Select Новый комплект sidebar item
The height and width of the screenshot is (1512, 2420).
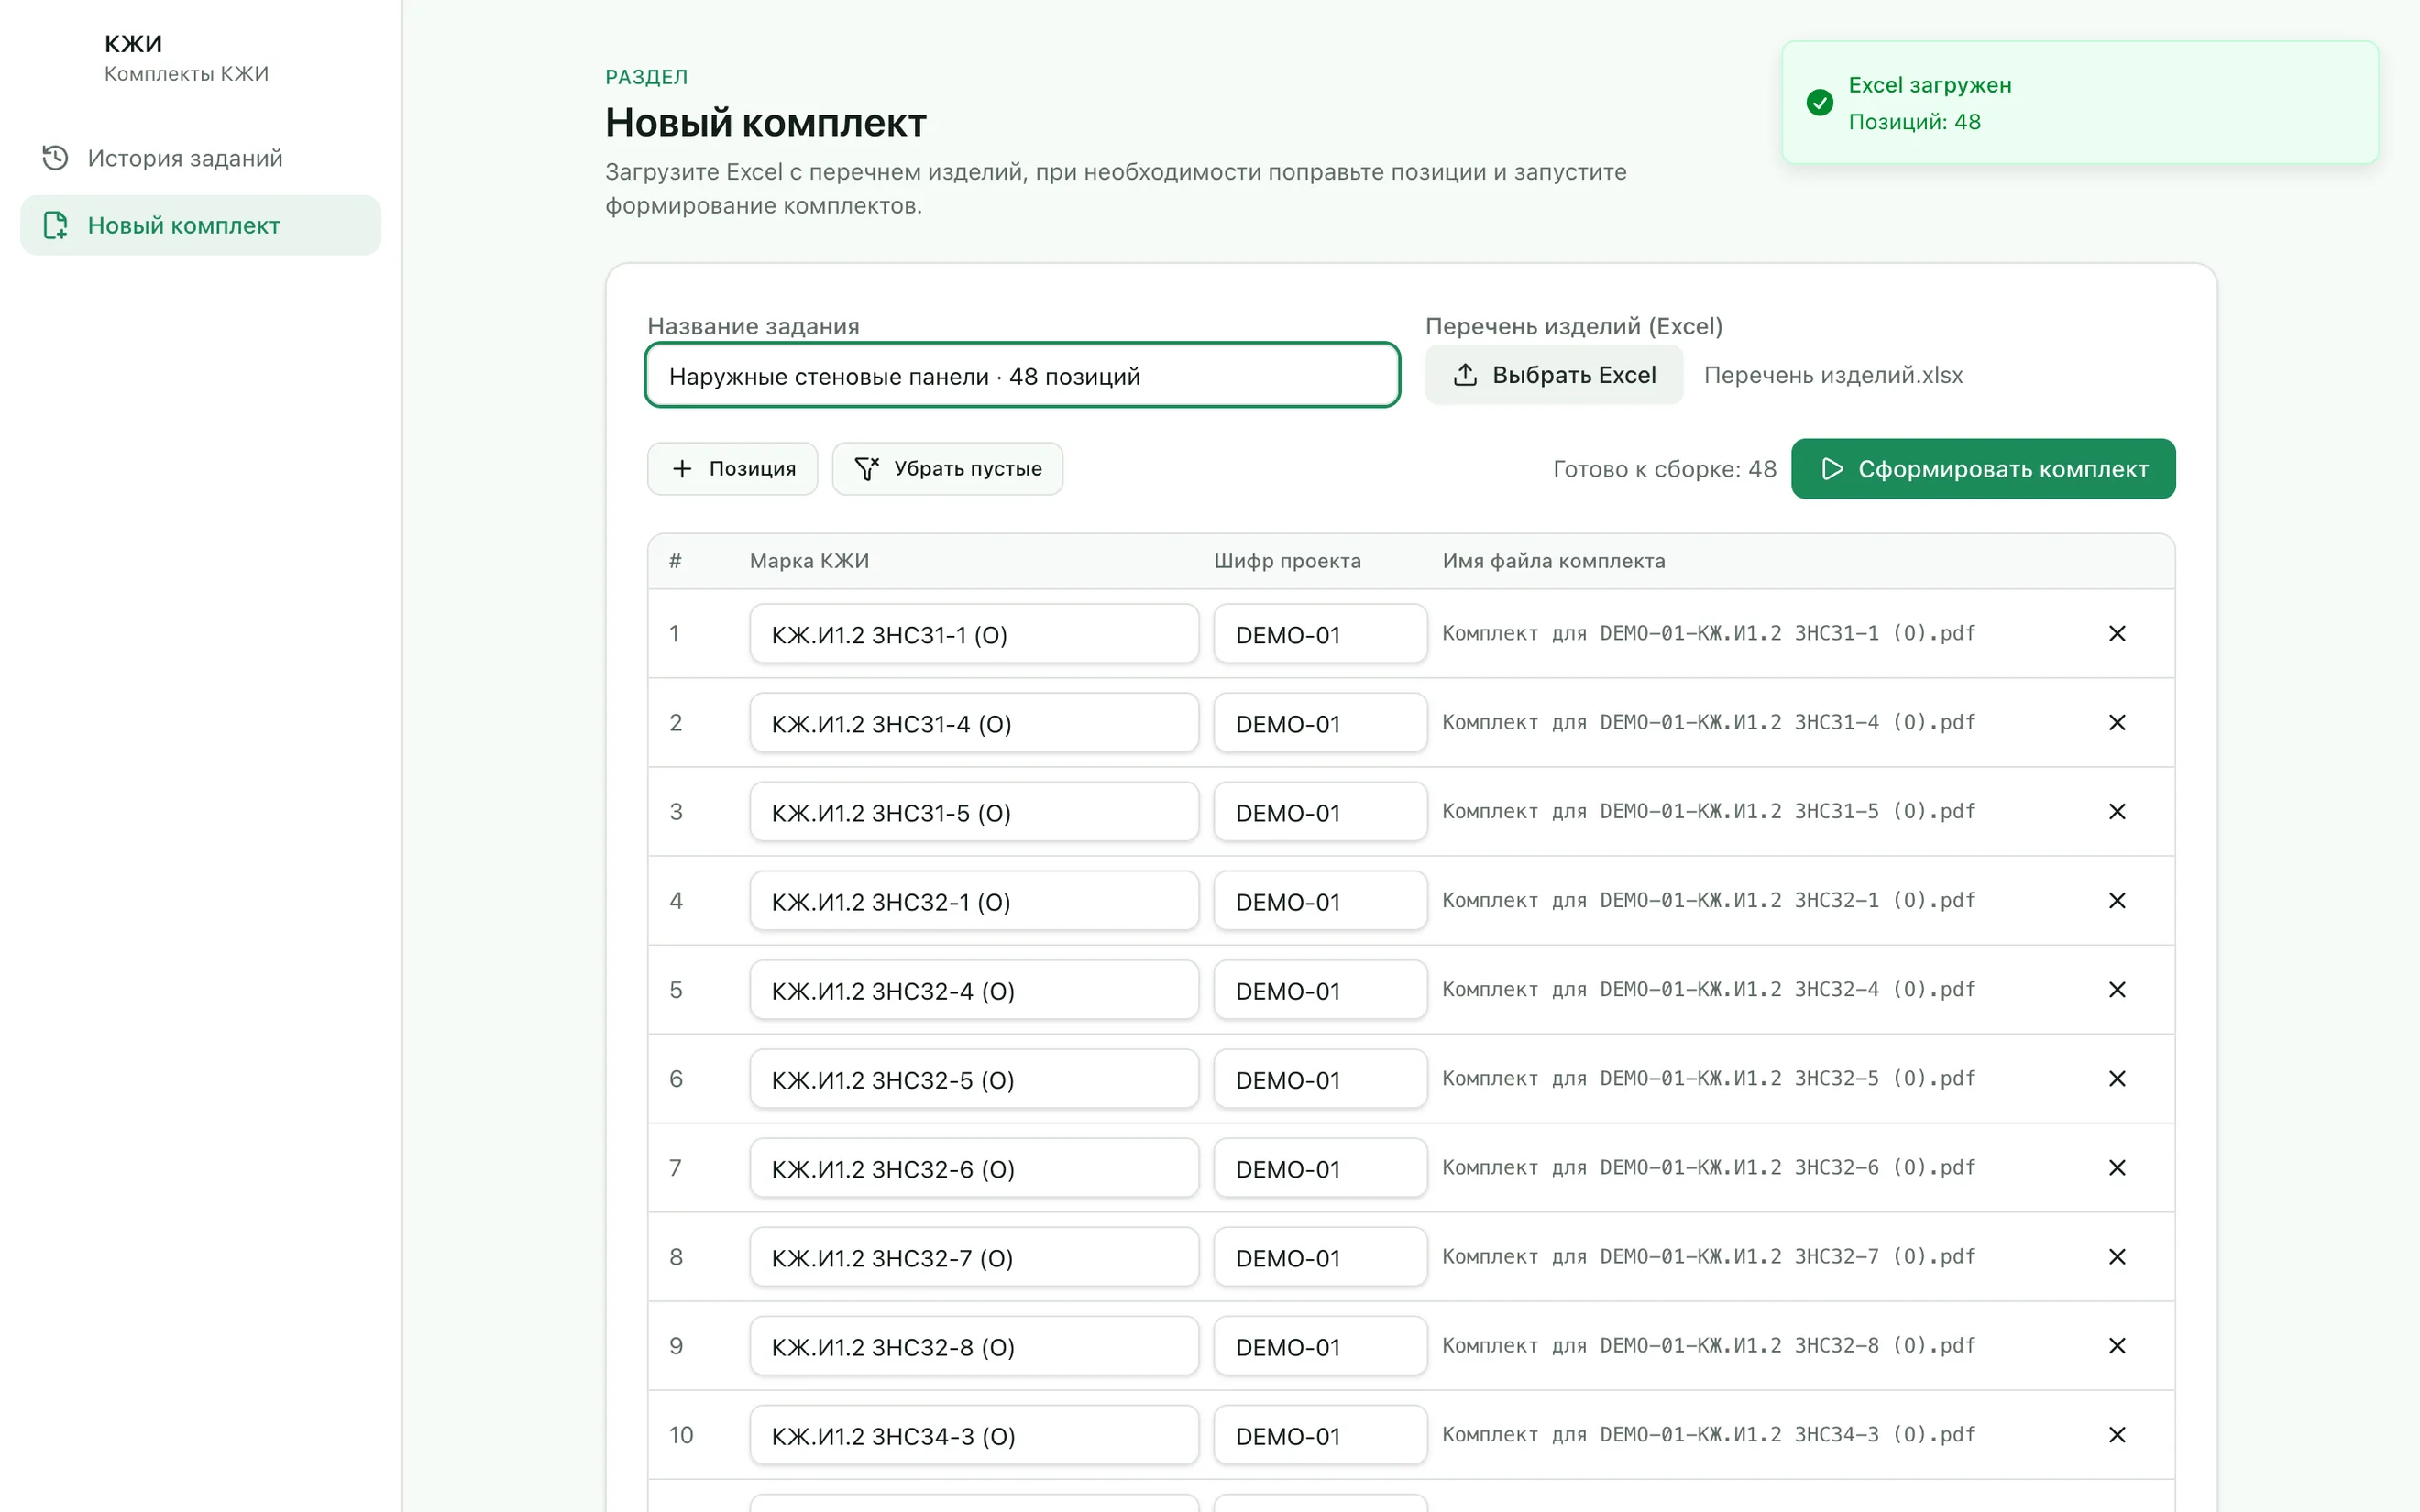200,225
